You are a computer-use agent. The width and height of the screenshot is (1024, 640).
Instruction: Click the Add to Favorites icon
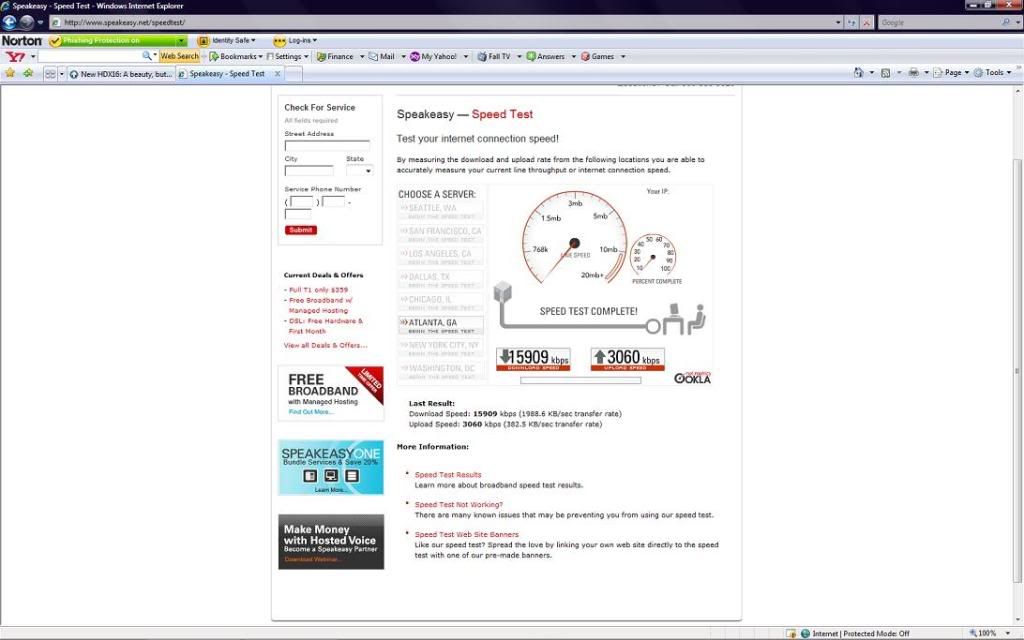[x=28, y=73]
